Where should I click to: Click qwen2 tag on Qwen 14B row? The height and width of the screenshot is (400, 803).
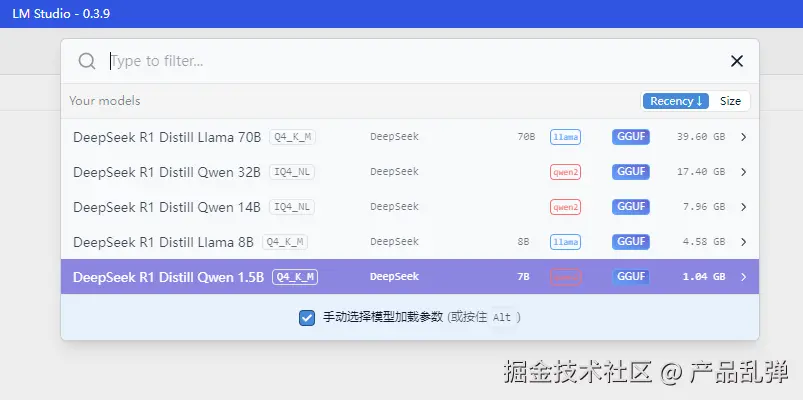pyautogui.click(x=565, y=207)
